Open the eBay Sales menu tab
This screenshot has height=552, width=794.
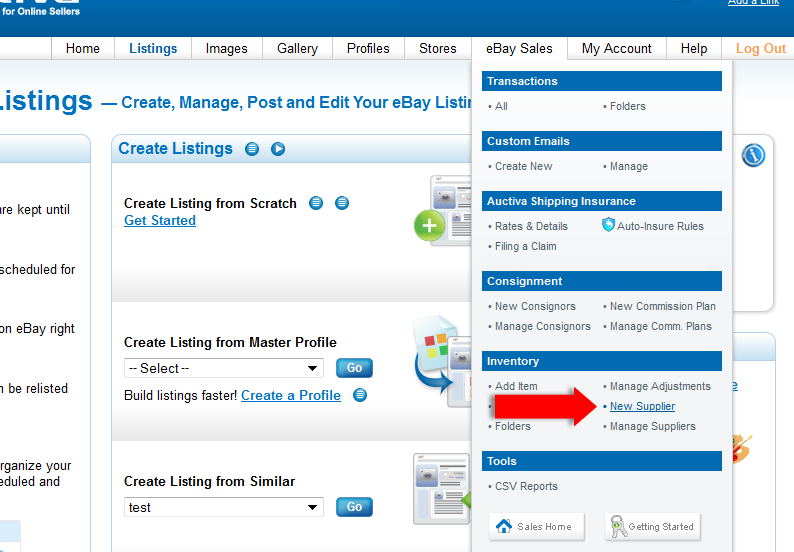[x=519, y=49]
